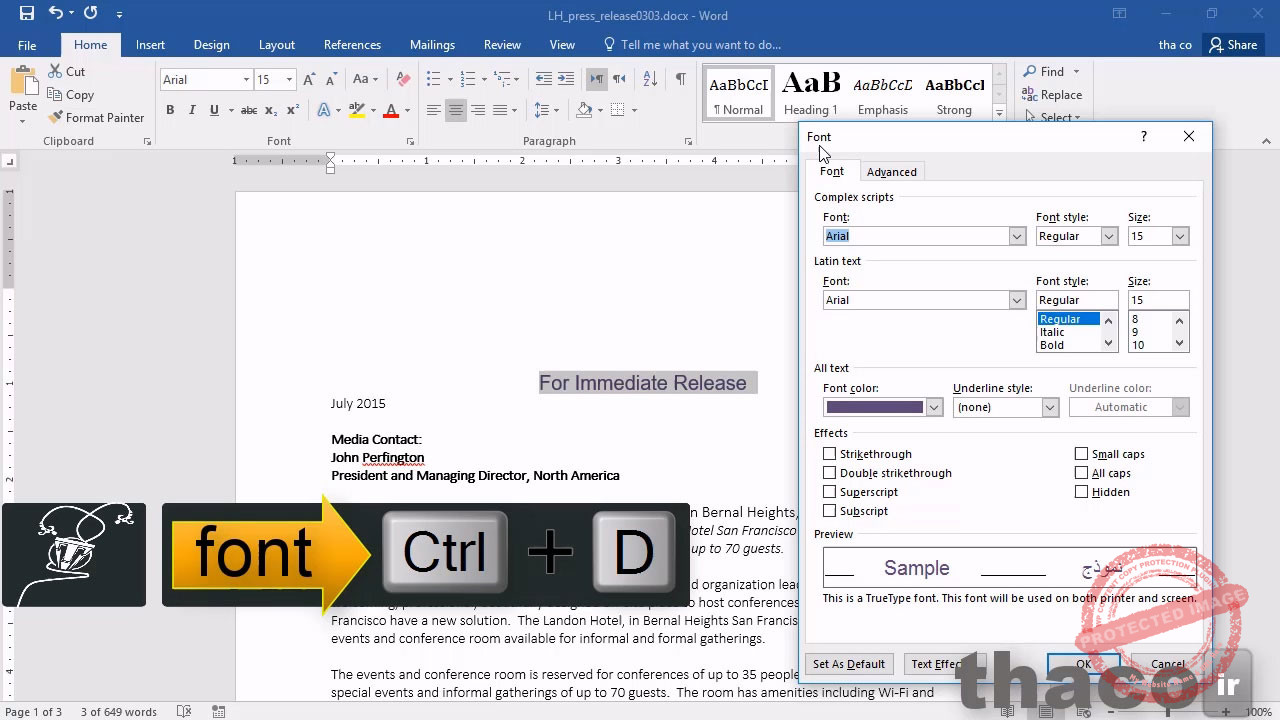
Task: Tick the Hidden effect checkbox
Action: coord(1081,492)
